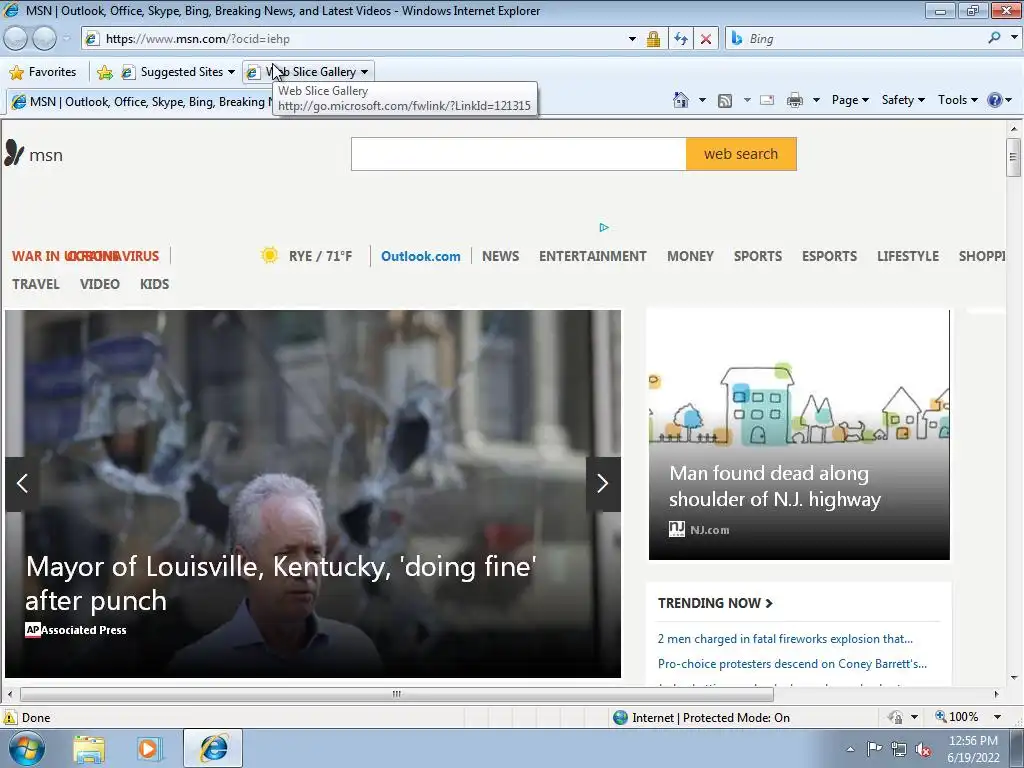Screen dimensions: 1024x768
Task: Click the zoom level magnifier icon
Action: (x=940, y=716)
